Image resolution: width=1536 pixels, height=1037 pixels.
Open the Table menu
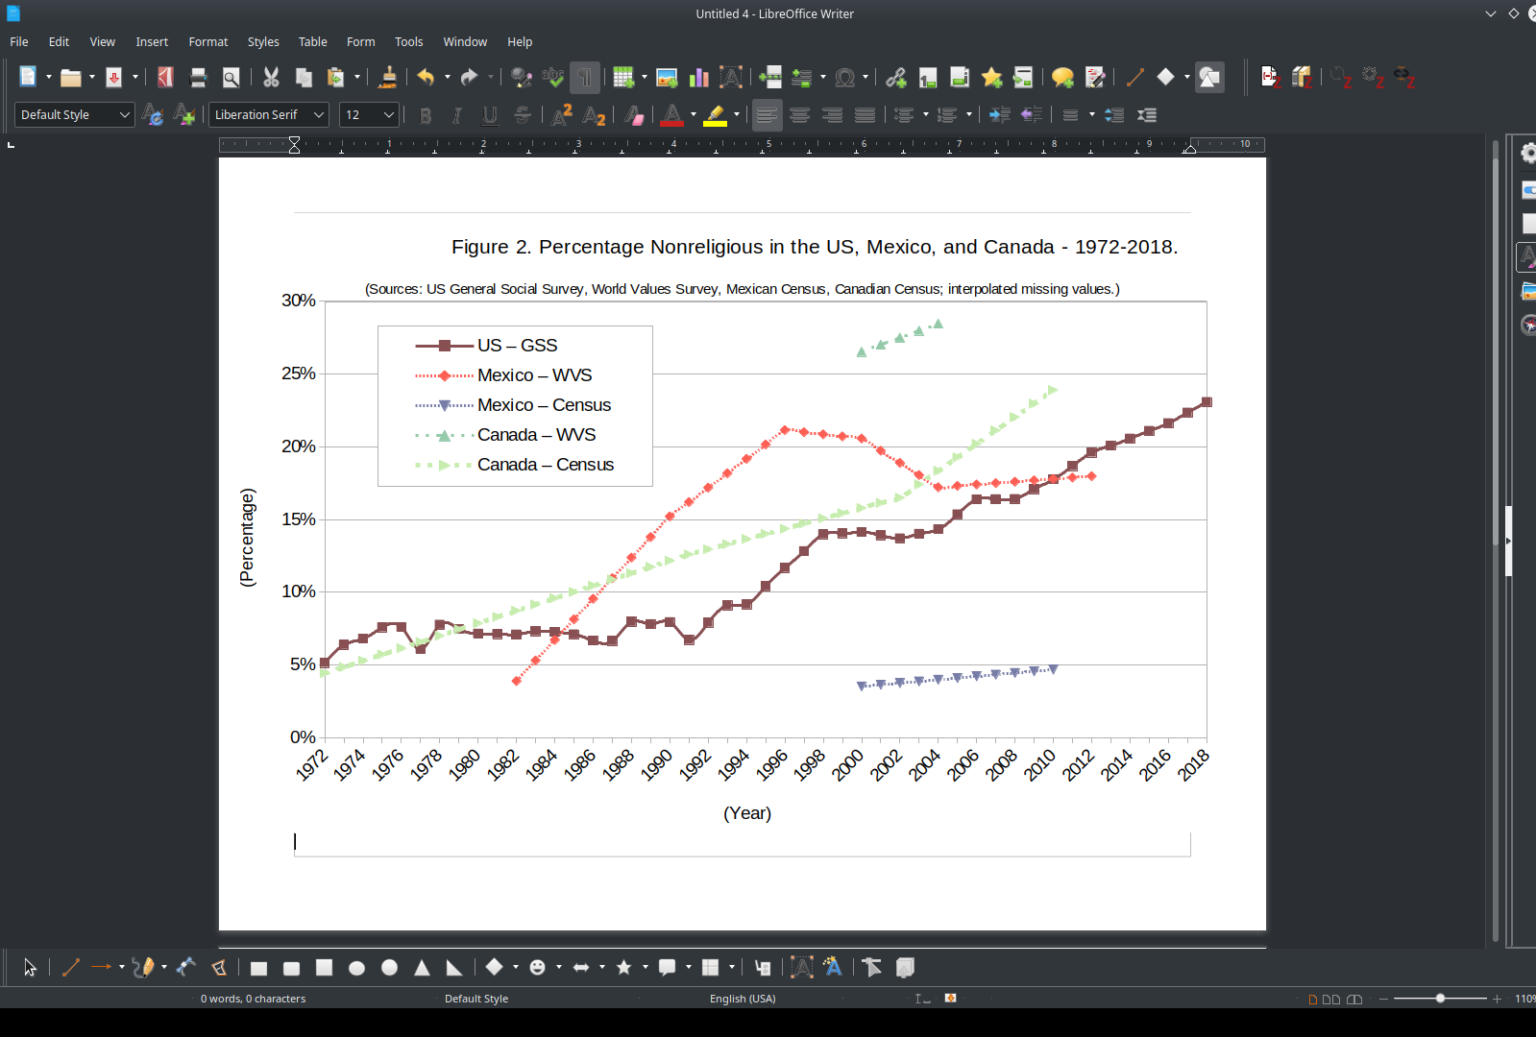[x=313, y=42]
